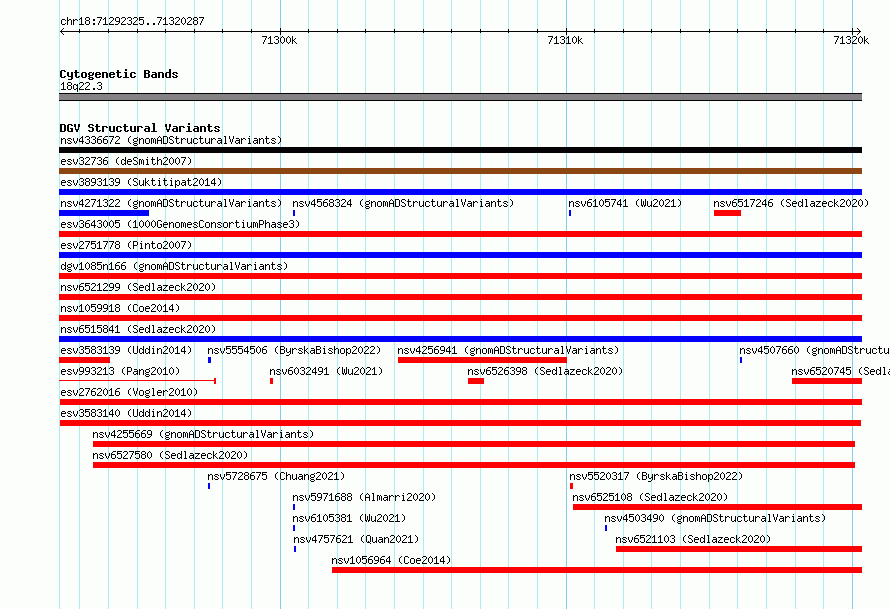
Task: Click the chr18:71292325..71320287 position label
Action: pos(132,21)
